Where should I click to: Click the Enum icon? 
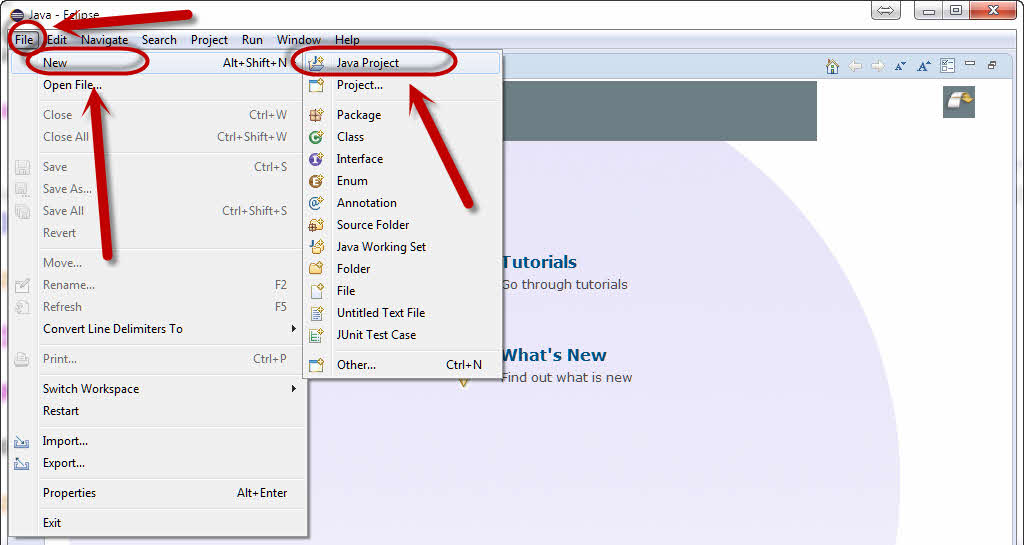pyautogui.click(x=317, y=181)
